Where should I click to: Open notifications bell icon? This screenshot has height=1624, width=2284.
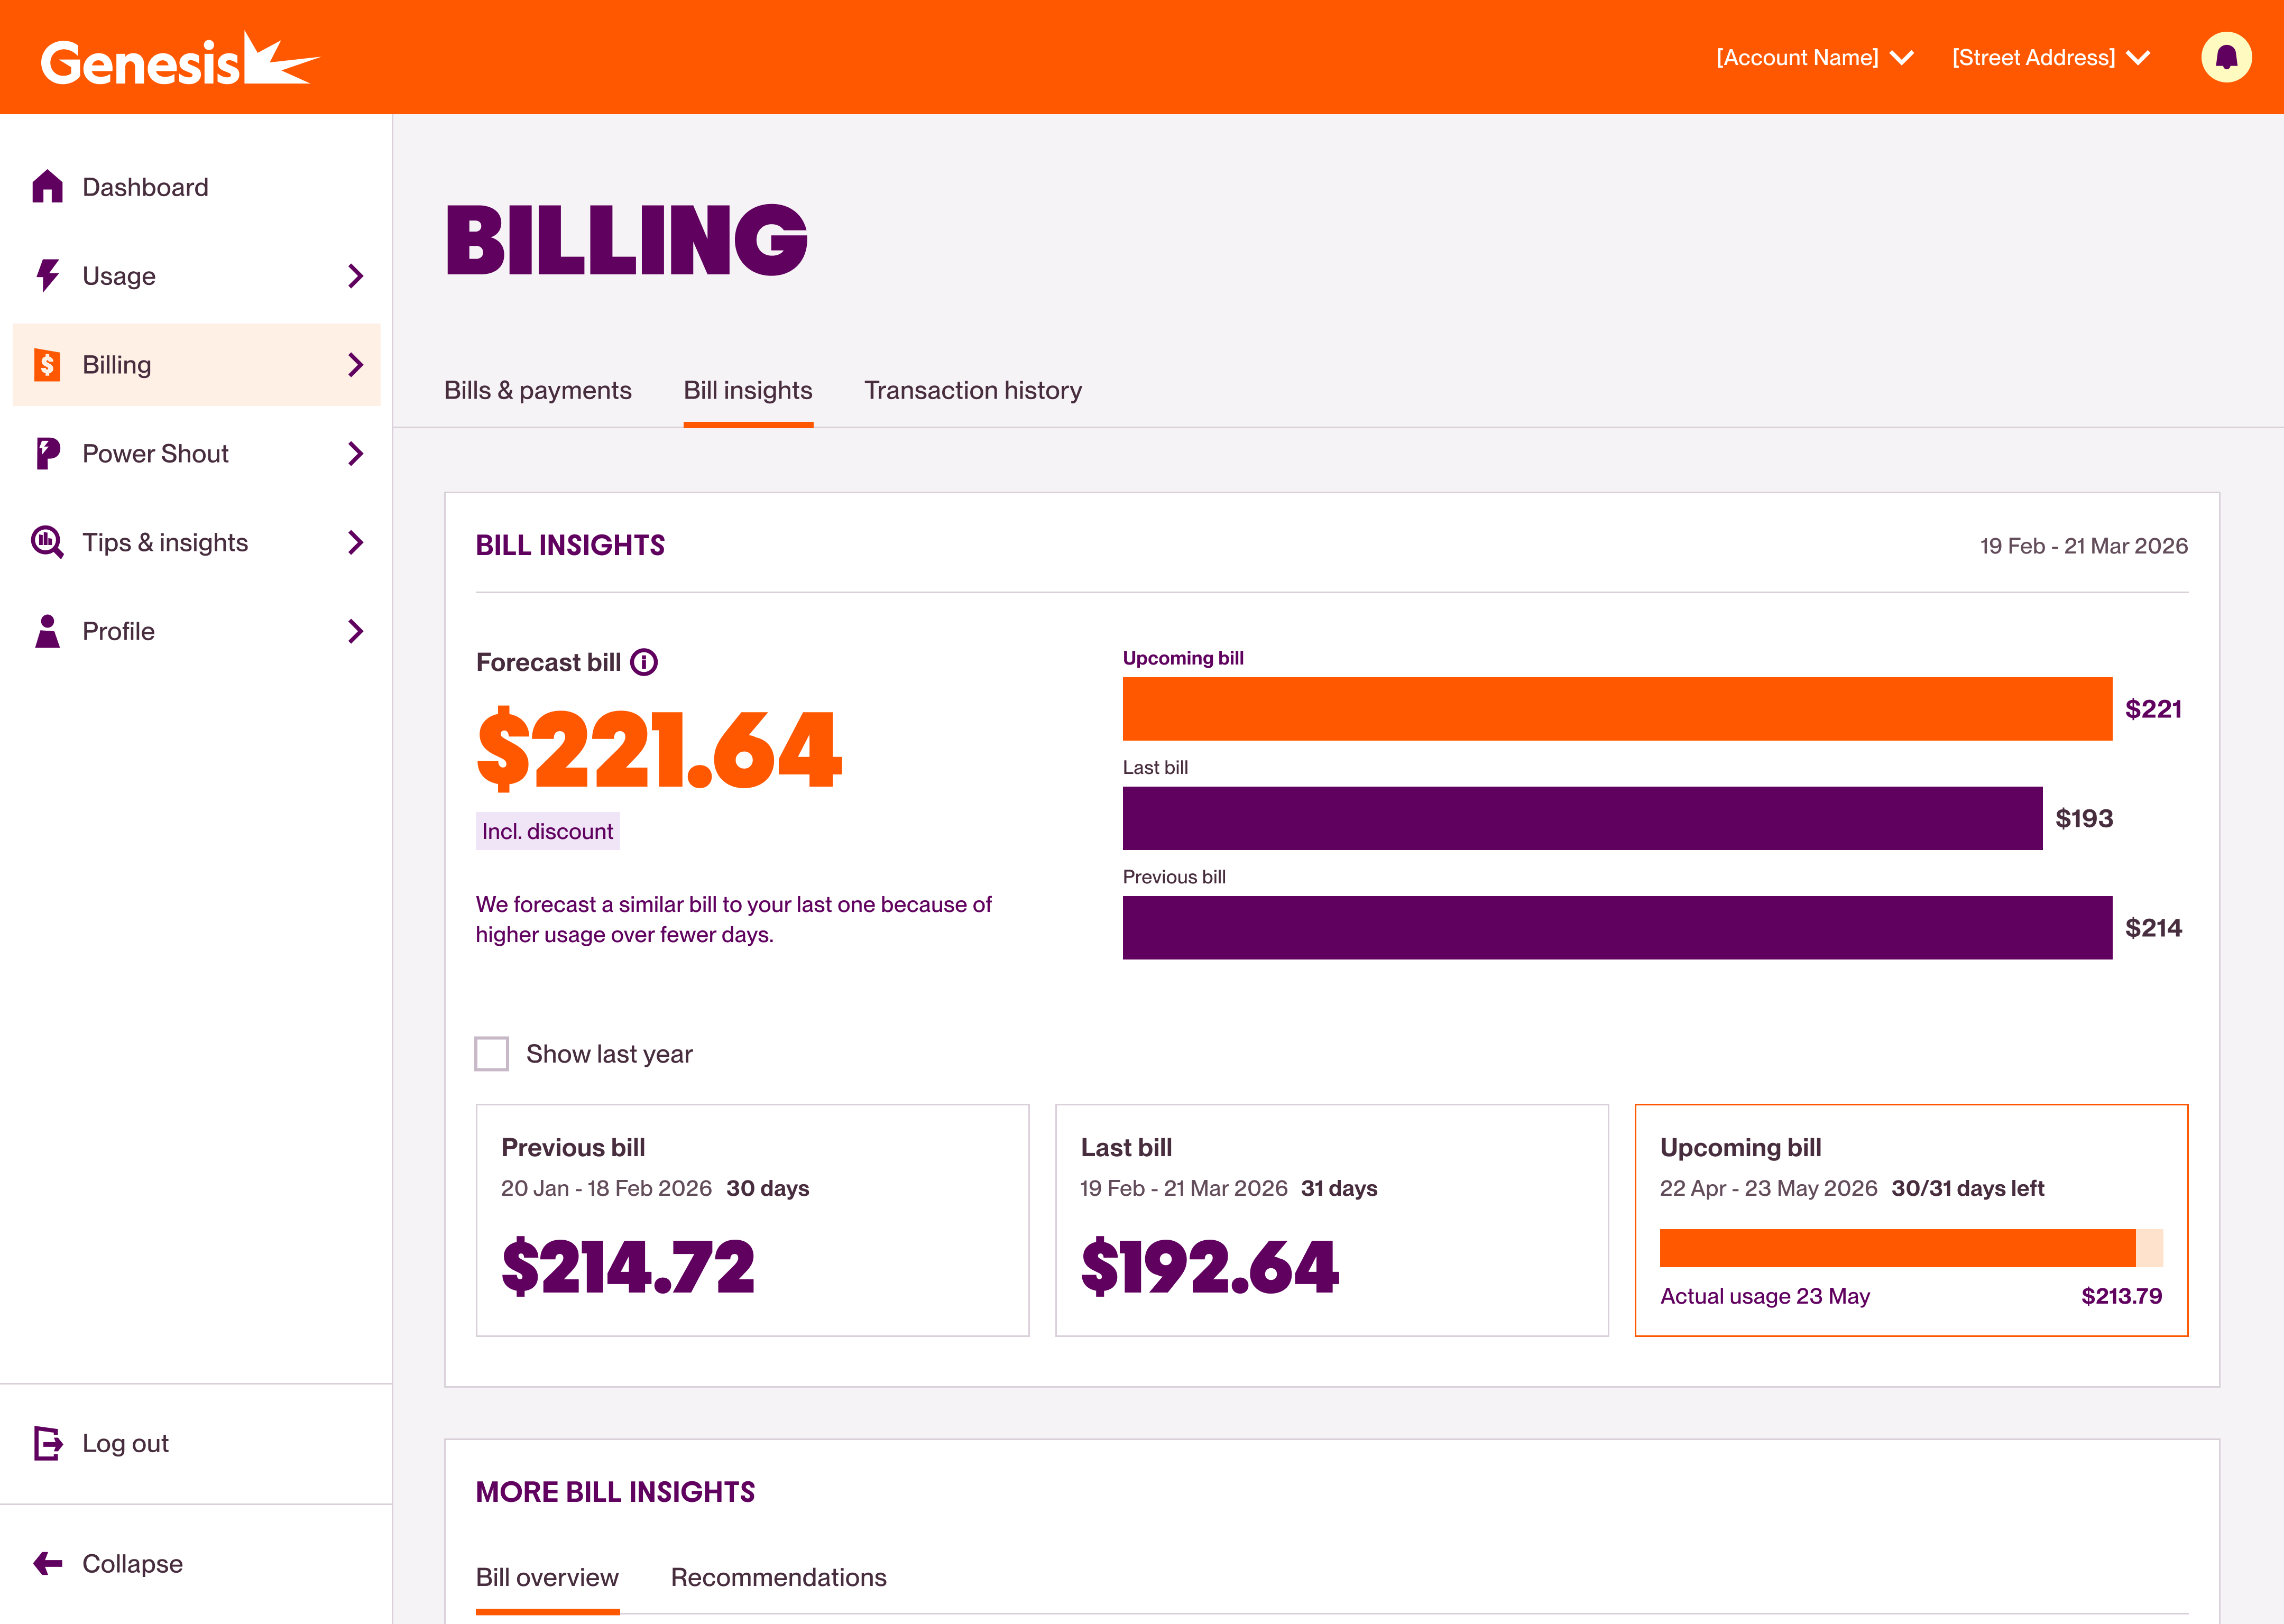2226,57
